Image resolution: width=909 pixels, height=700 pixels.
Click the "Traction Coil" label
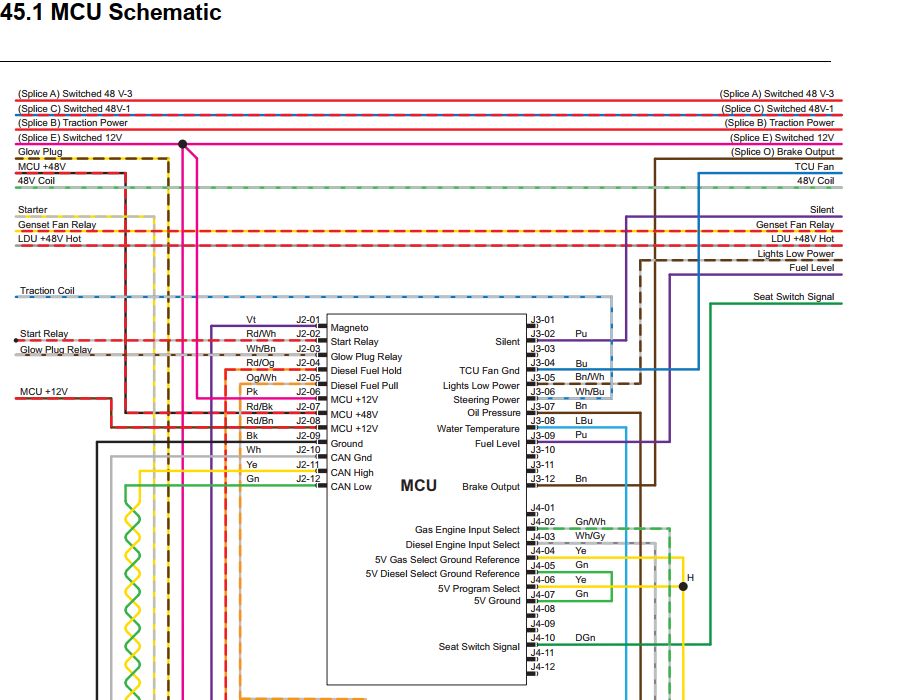47,291
